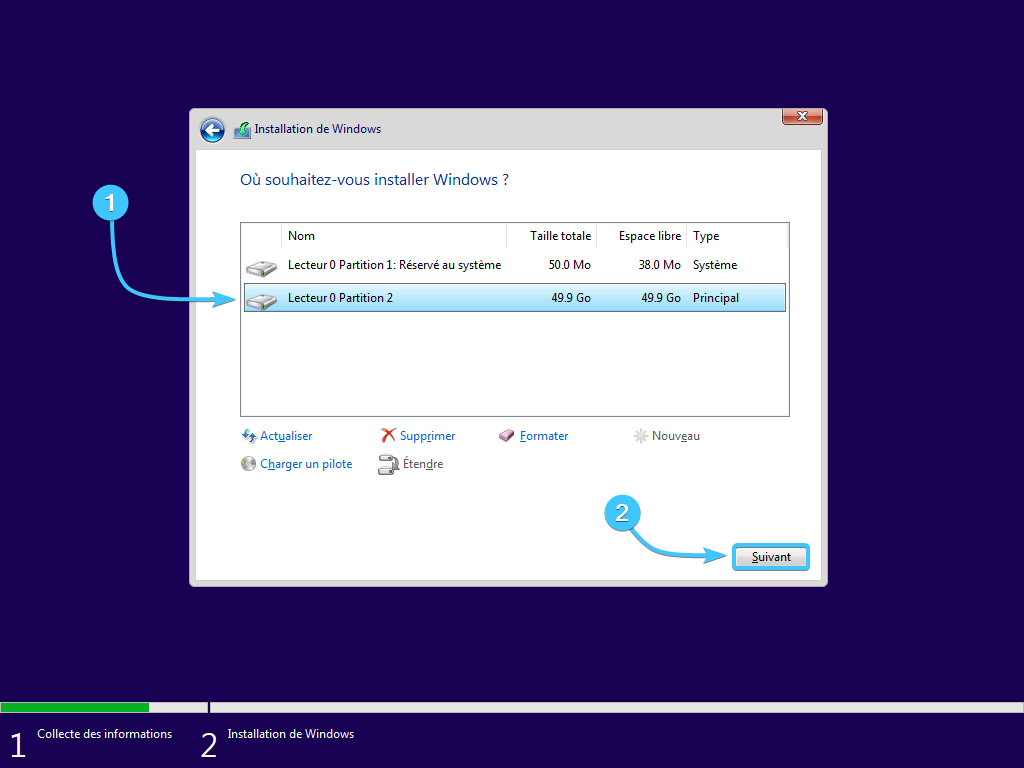The height and width of the screenshot is (768, 1024).
Task: Click the Collecte des informations step label
Action: [x=104, y=734]
